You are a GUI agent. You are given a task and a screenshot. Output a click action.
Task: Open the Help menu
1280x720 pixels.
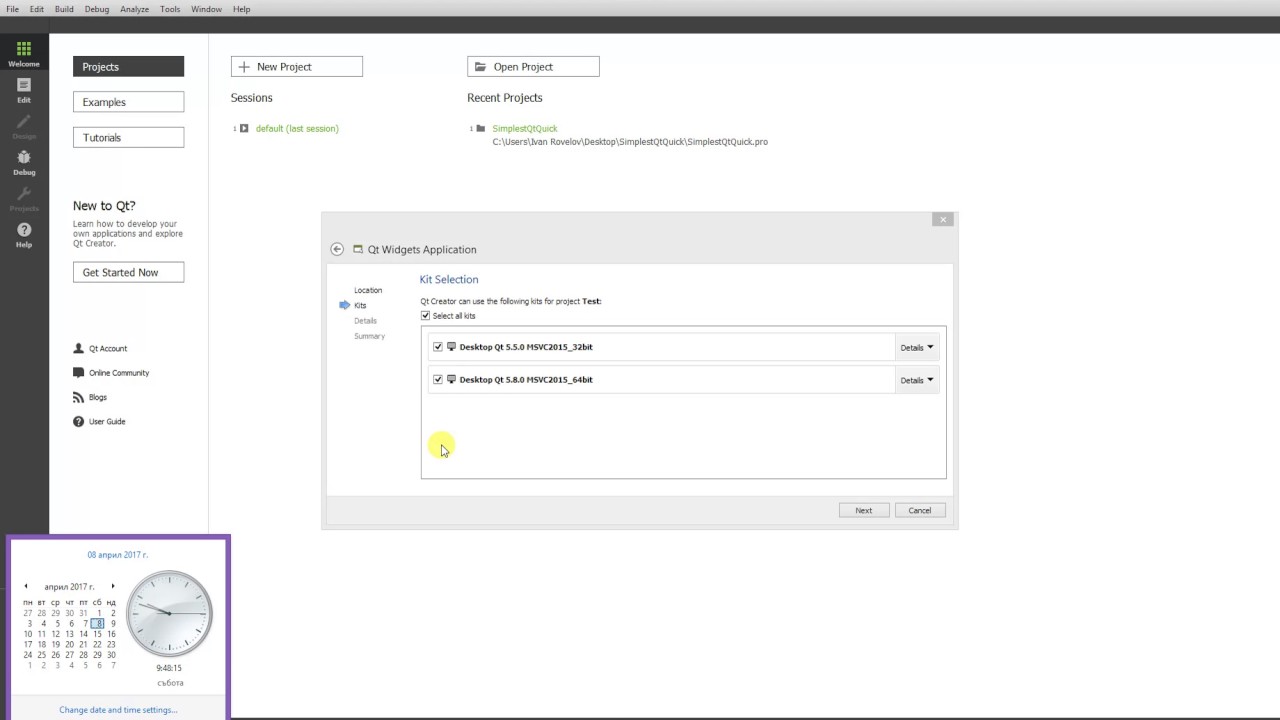click(x=241, y=9)
